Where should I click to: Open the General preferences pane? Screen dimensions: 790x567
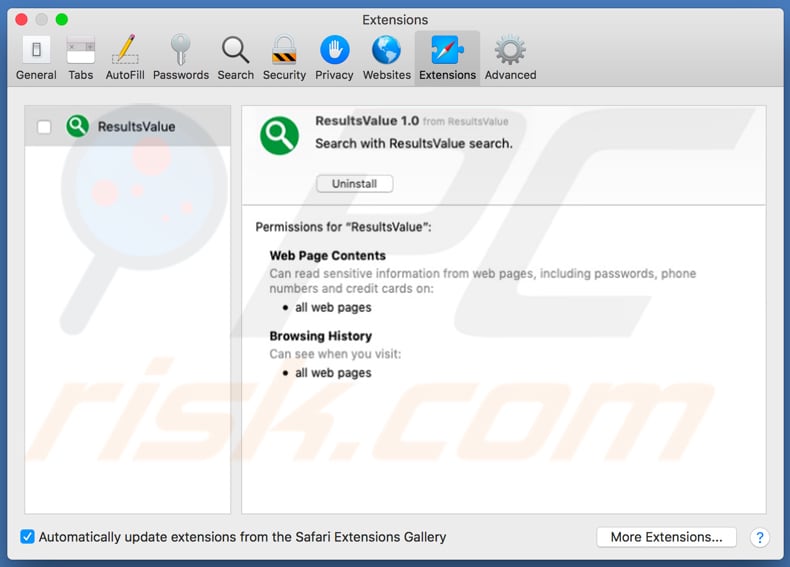pos(36,58)
